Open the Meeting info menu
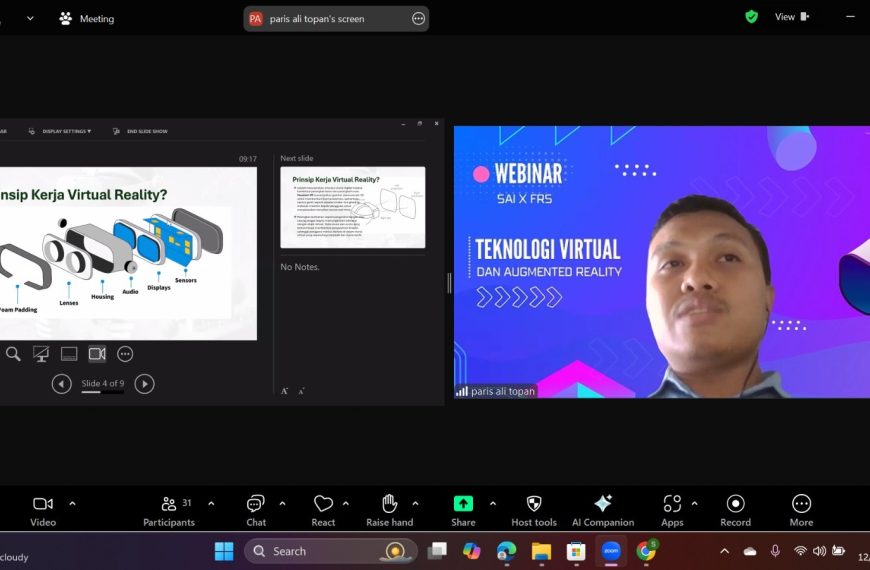Viewport: 870px width, 570px height. [x=87, y=19]
